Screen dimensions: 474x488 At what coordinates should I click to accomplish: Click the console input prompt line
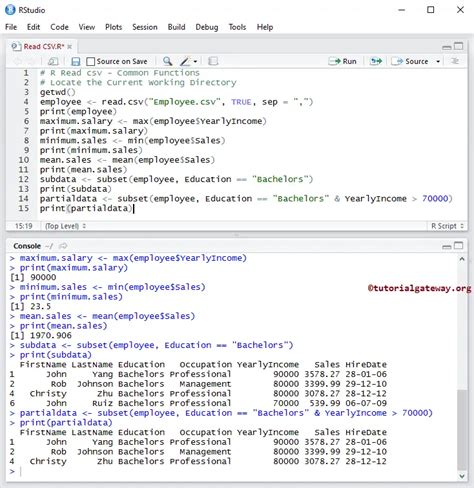[233, 471]
